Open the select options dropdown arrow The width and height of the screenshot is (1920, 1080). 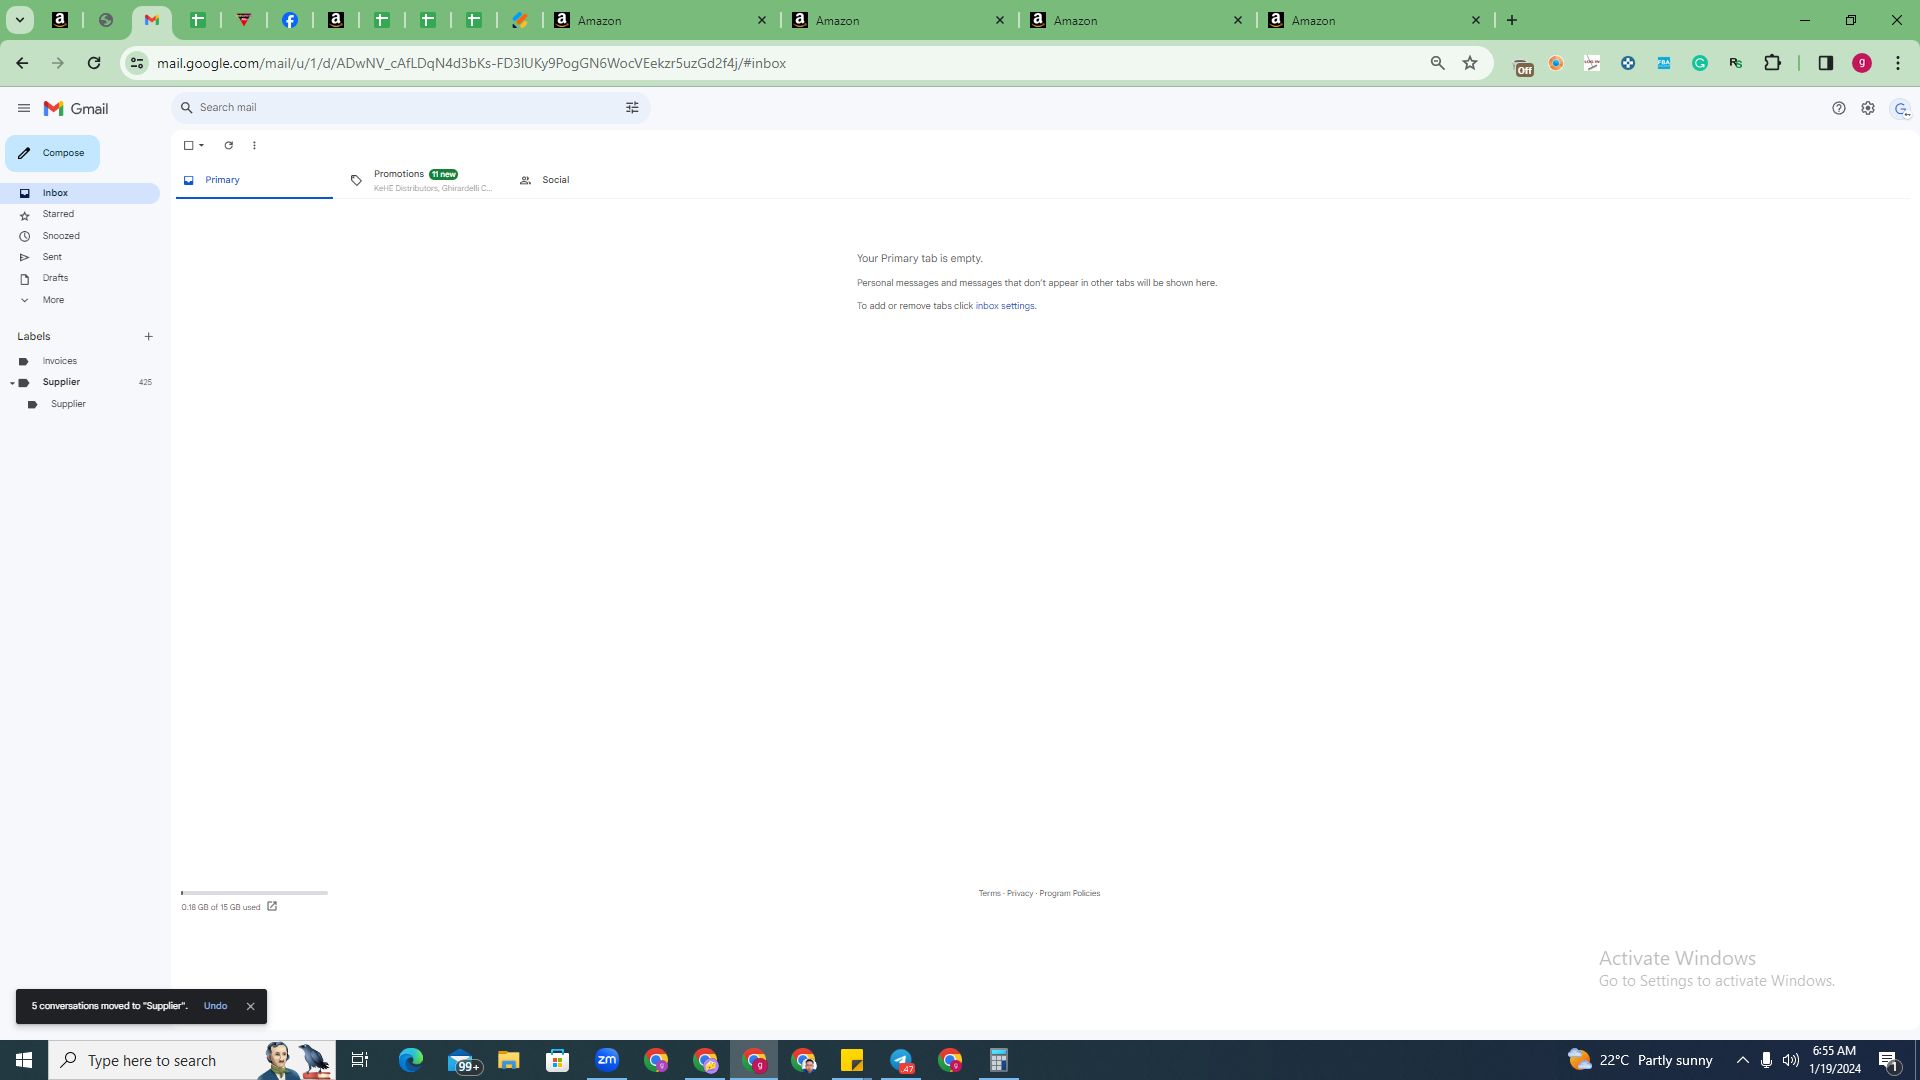tap(202, 145)
